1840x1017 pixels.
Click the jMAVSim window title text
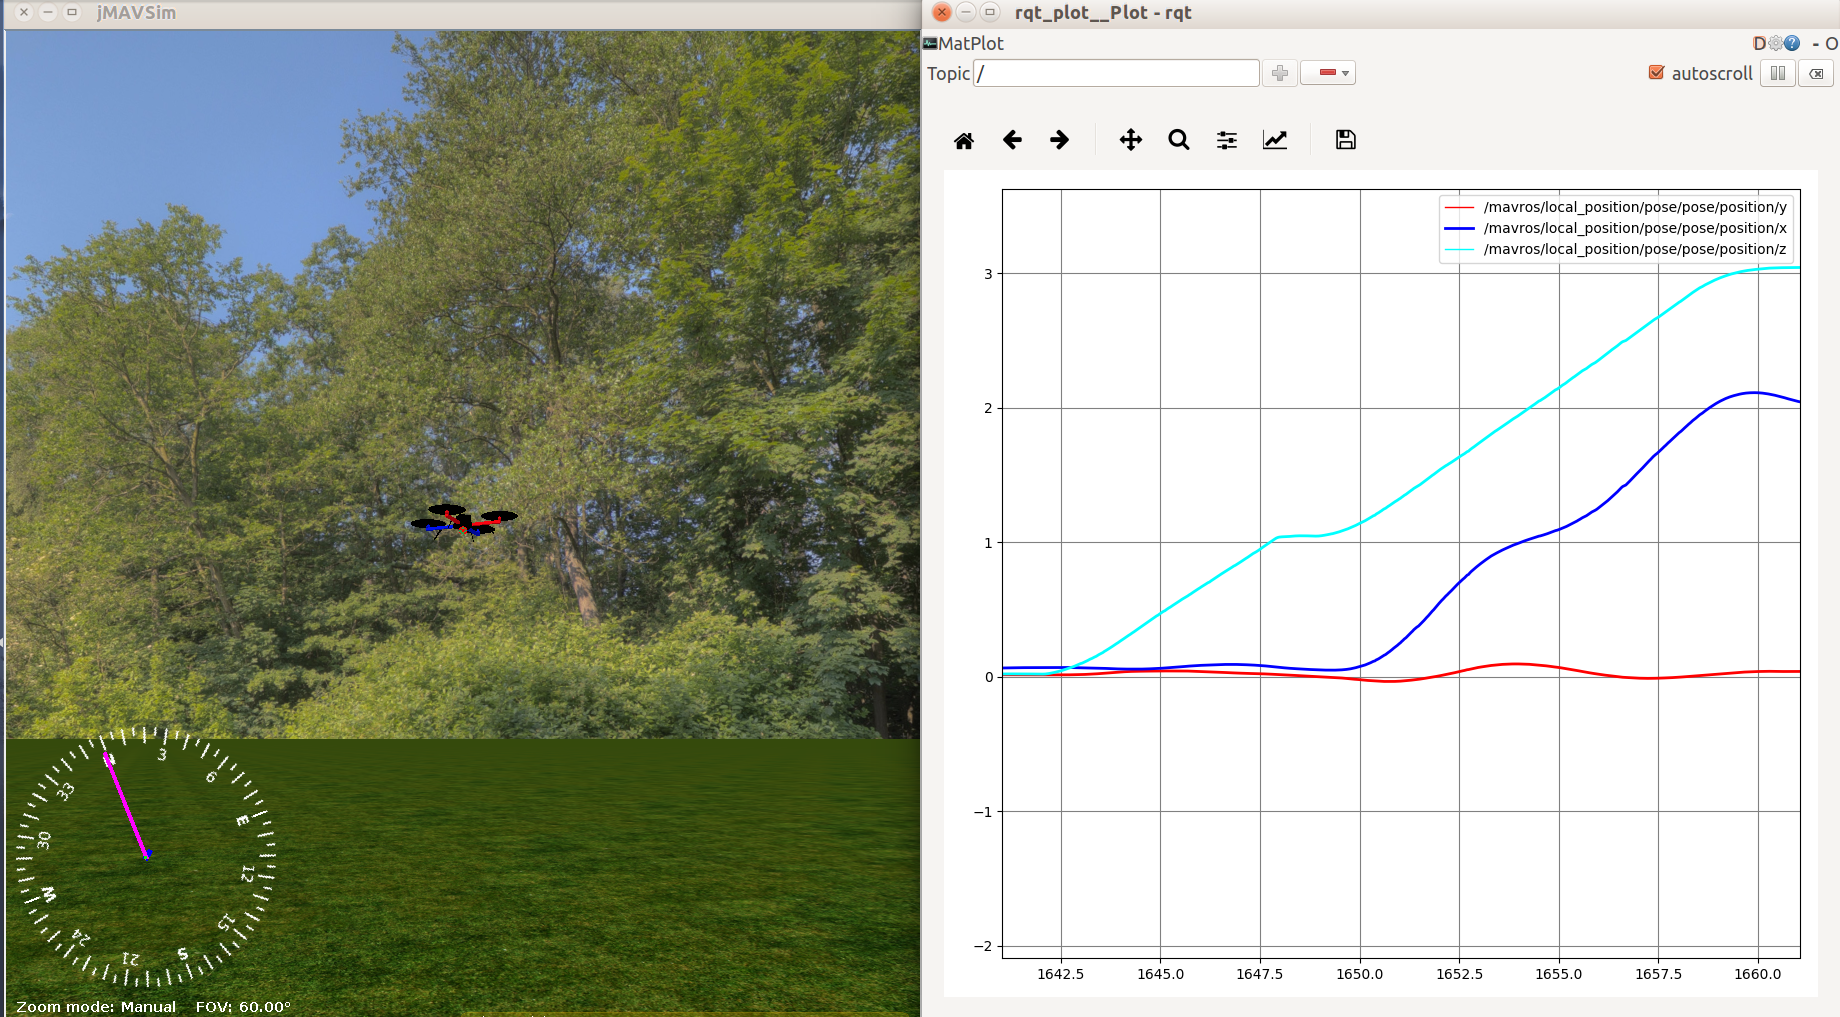pyautogui.click(x=136, y=13)
